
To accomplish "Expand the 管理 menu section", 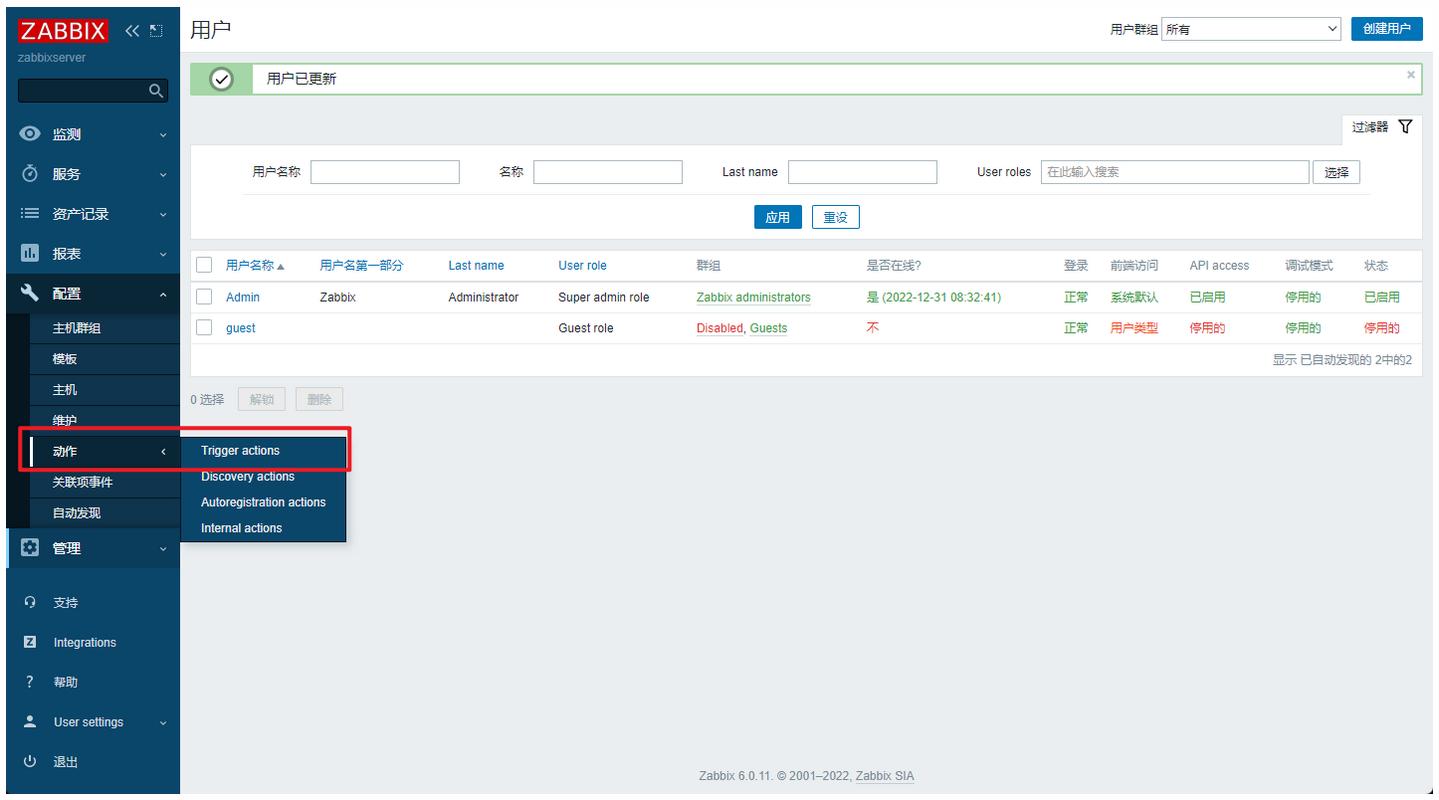I will point(163,549).
